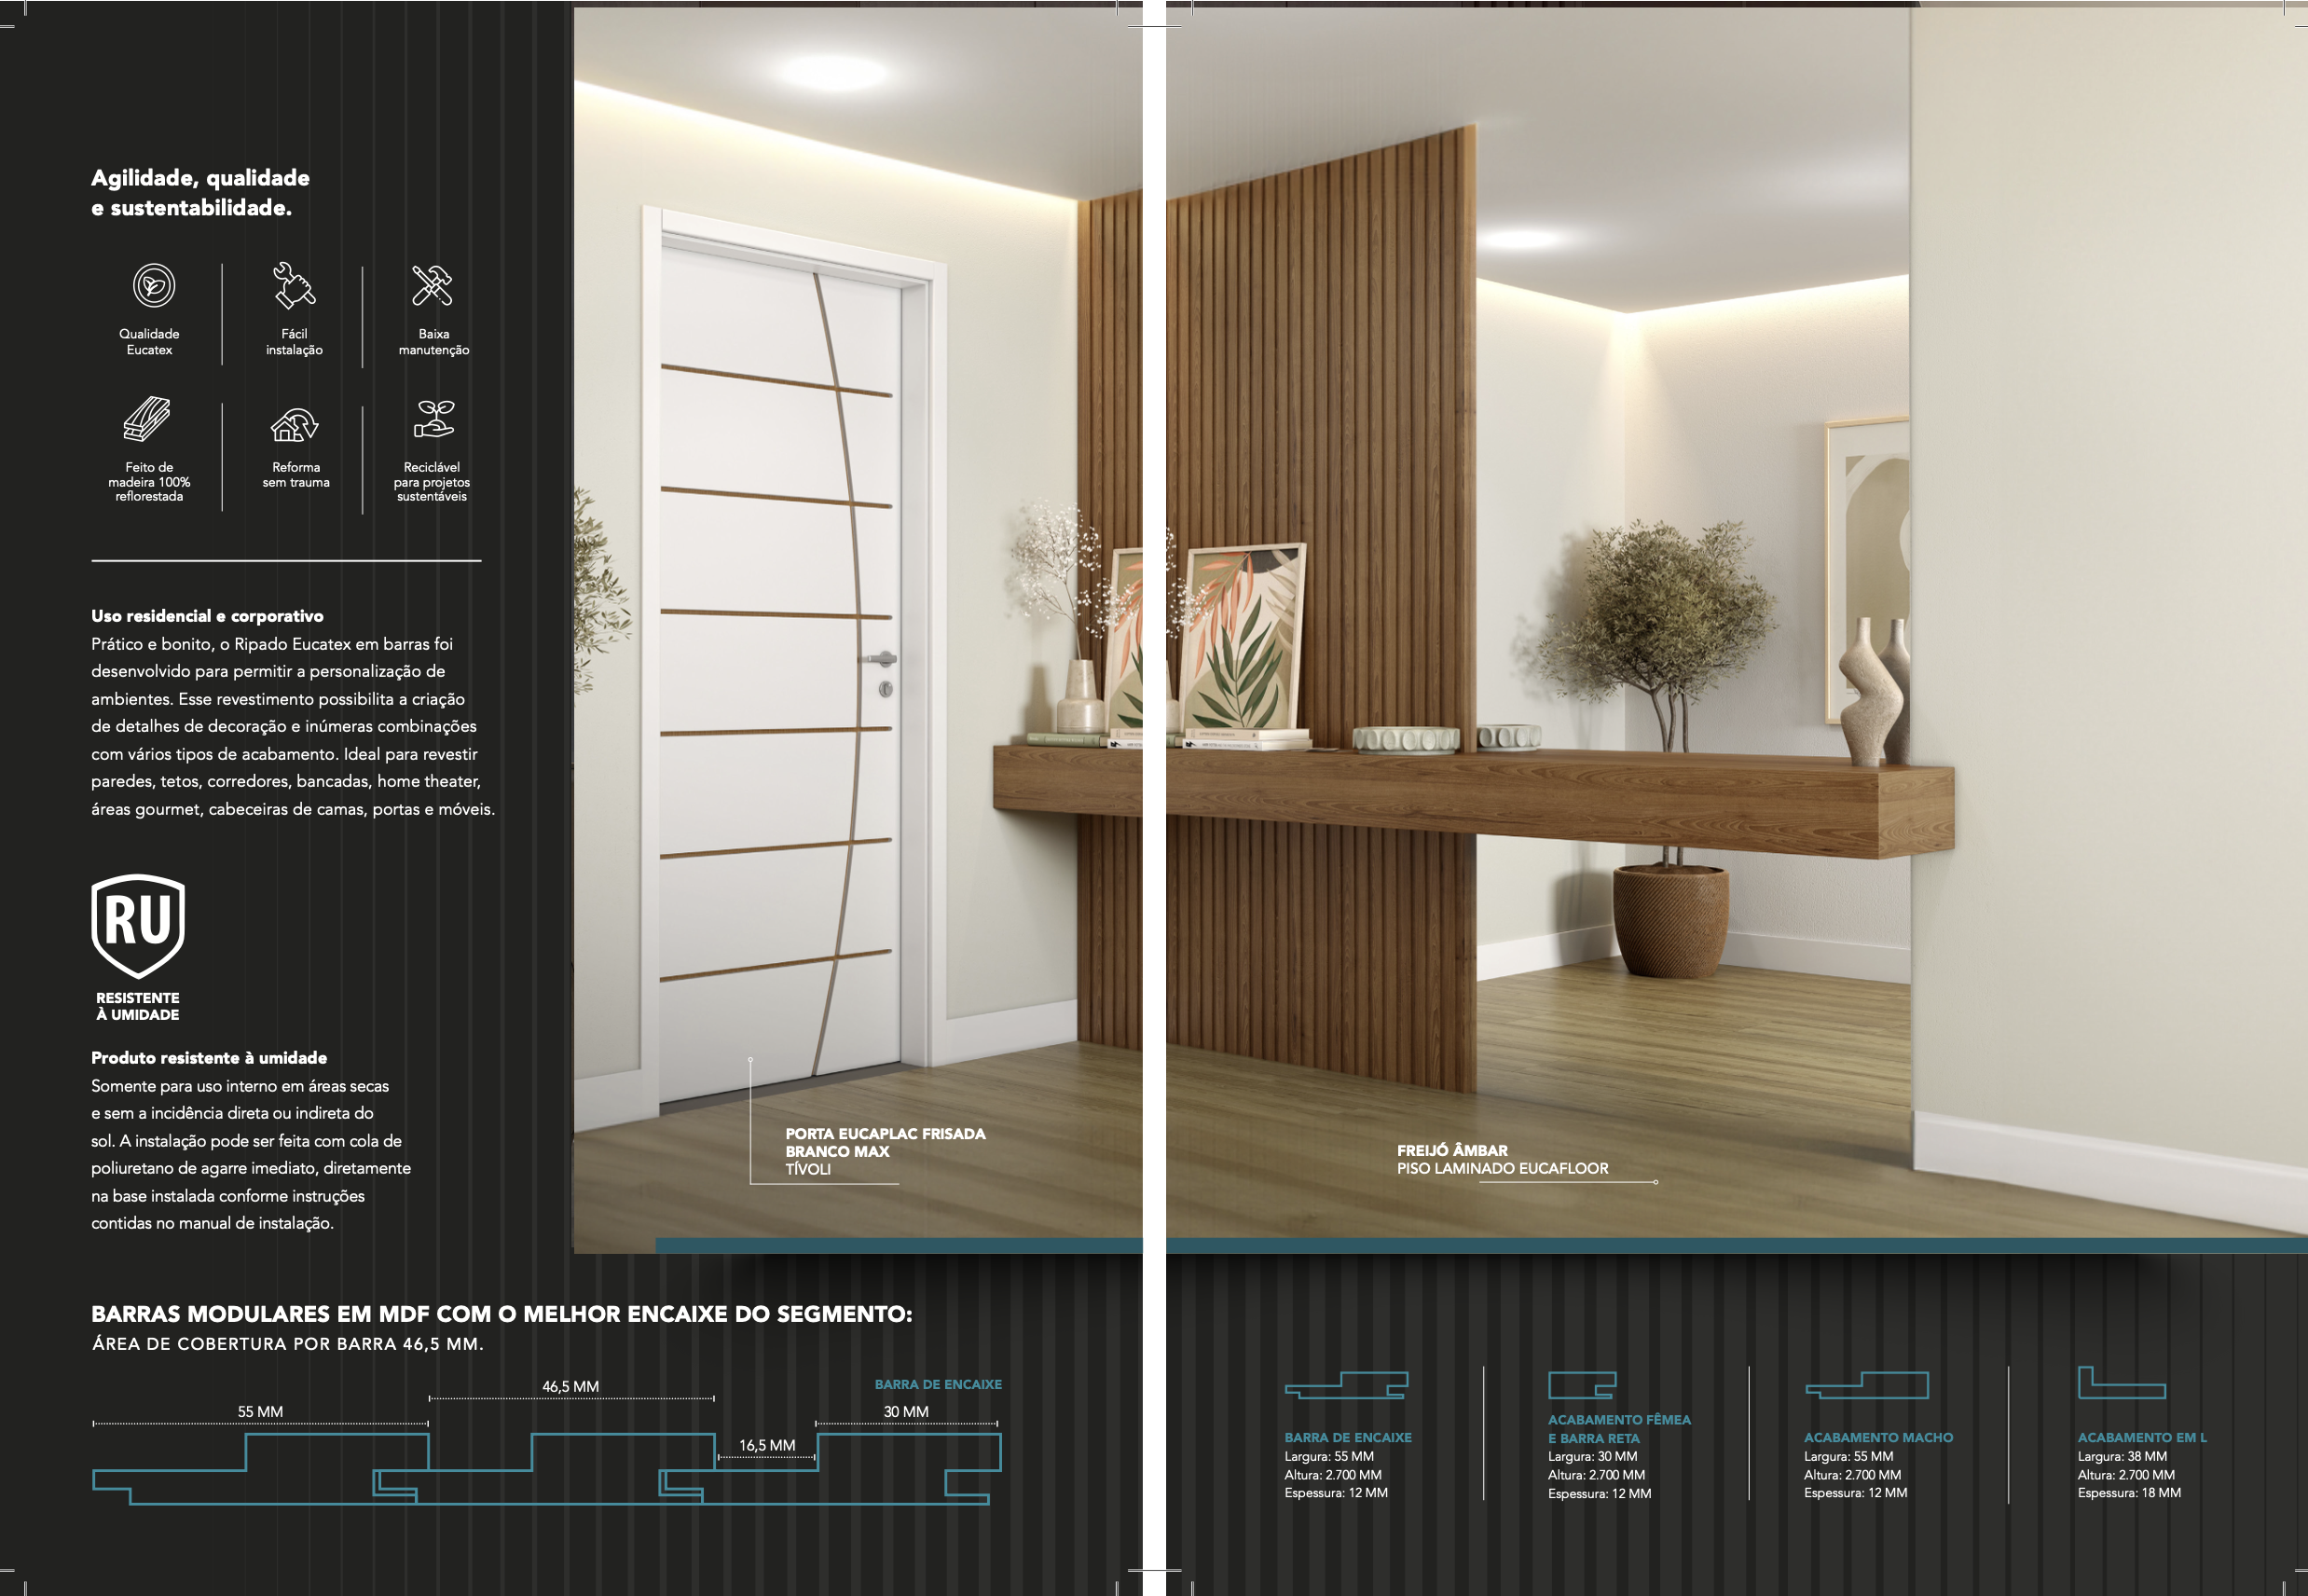Click the Barras Modulares em MDF title
Viewport: 2308px width, 1596px height.
coord(501,1314)
